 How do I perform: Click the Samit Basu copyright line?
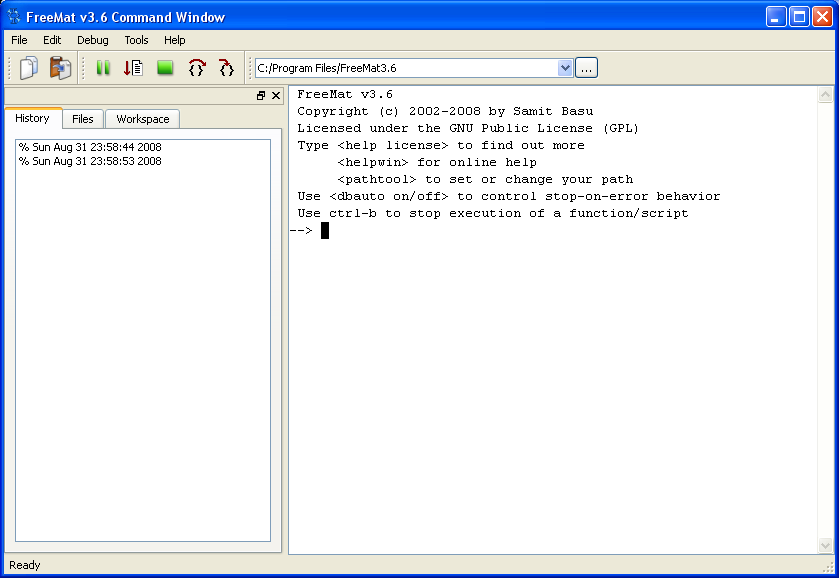[x=445, y=111]
